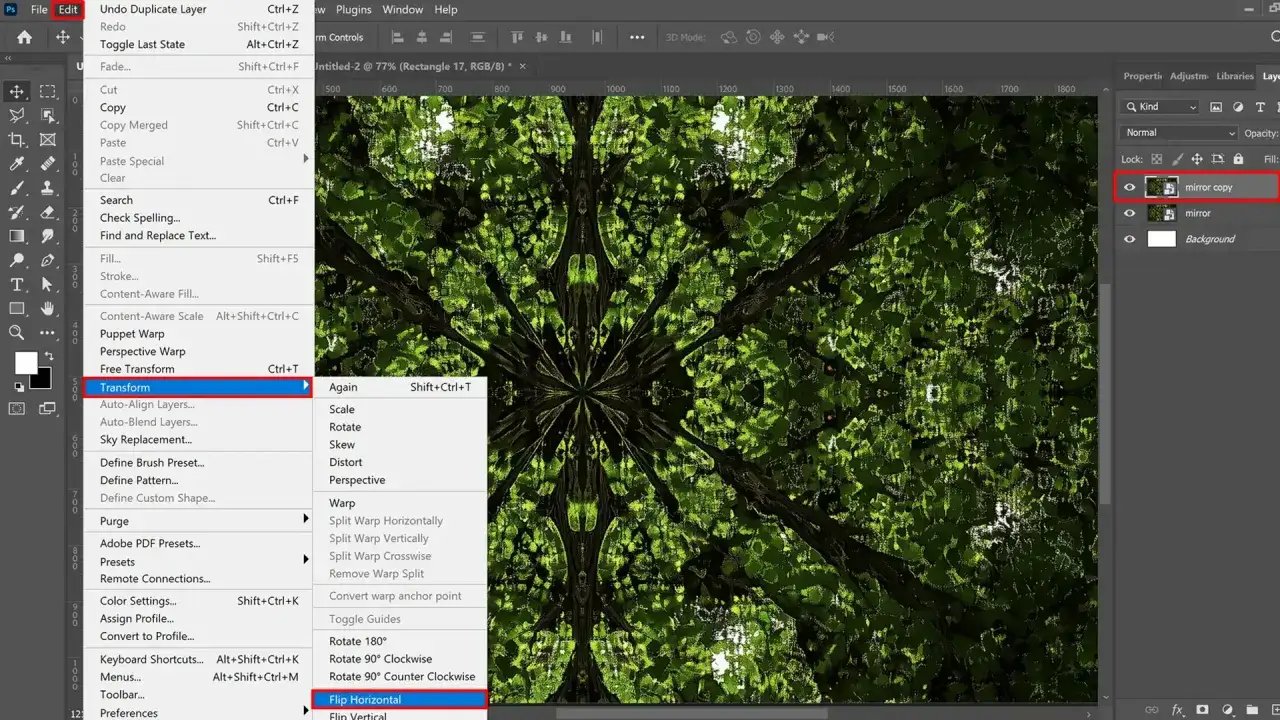The width and height of the screenshot is (1280, 720).
Task: Hide the Background layer eye icon
Action: click(1130, 239)
